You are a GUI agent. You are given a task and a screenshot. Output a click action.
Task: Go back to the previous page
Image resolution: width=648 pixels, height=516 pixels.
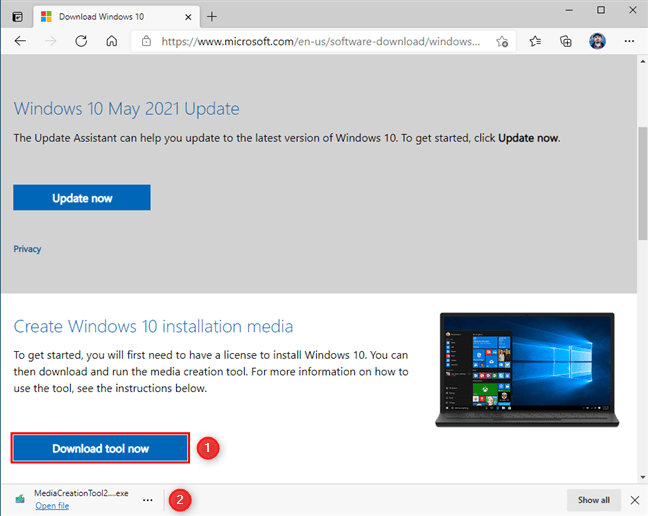[x=20, y=41]
